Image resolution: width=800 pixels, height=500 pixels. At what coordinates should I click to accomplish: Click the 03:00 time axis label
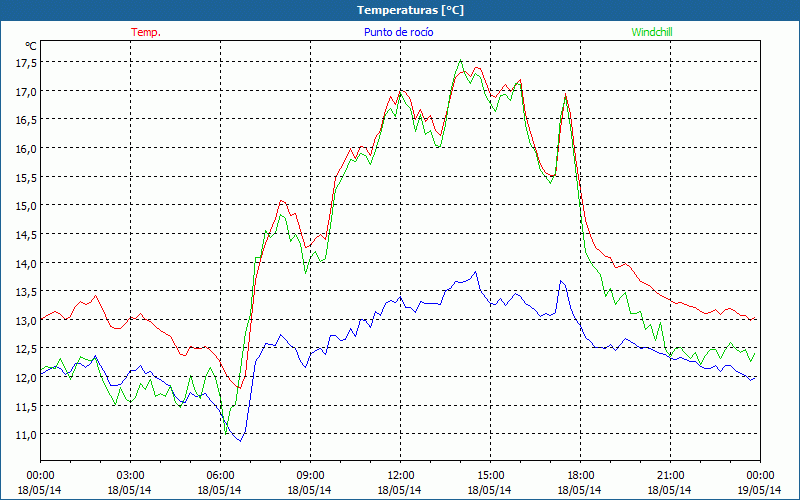coord(131,476)
